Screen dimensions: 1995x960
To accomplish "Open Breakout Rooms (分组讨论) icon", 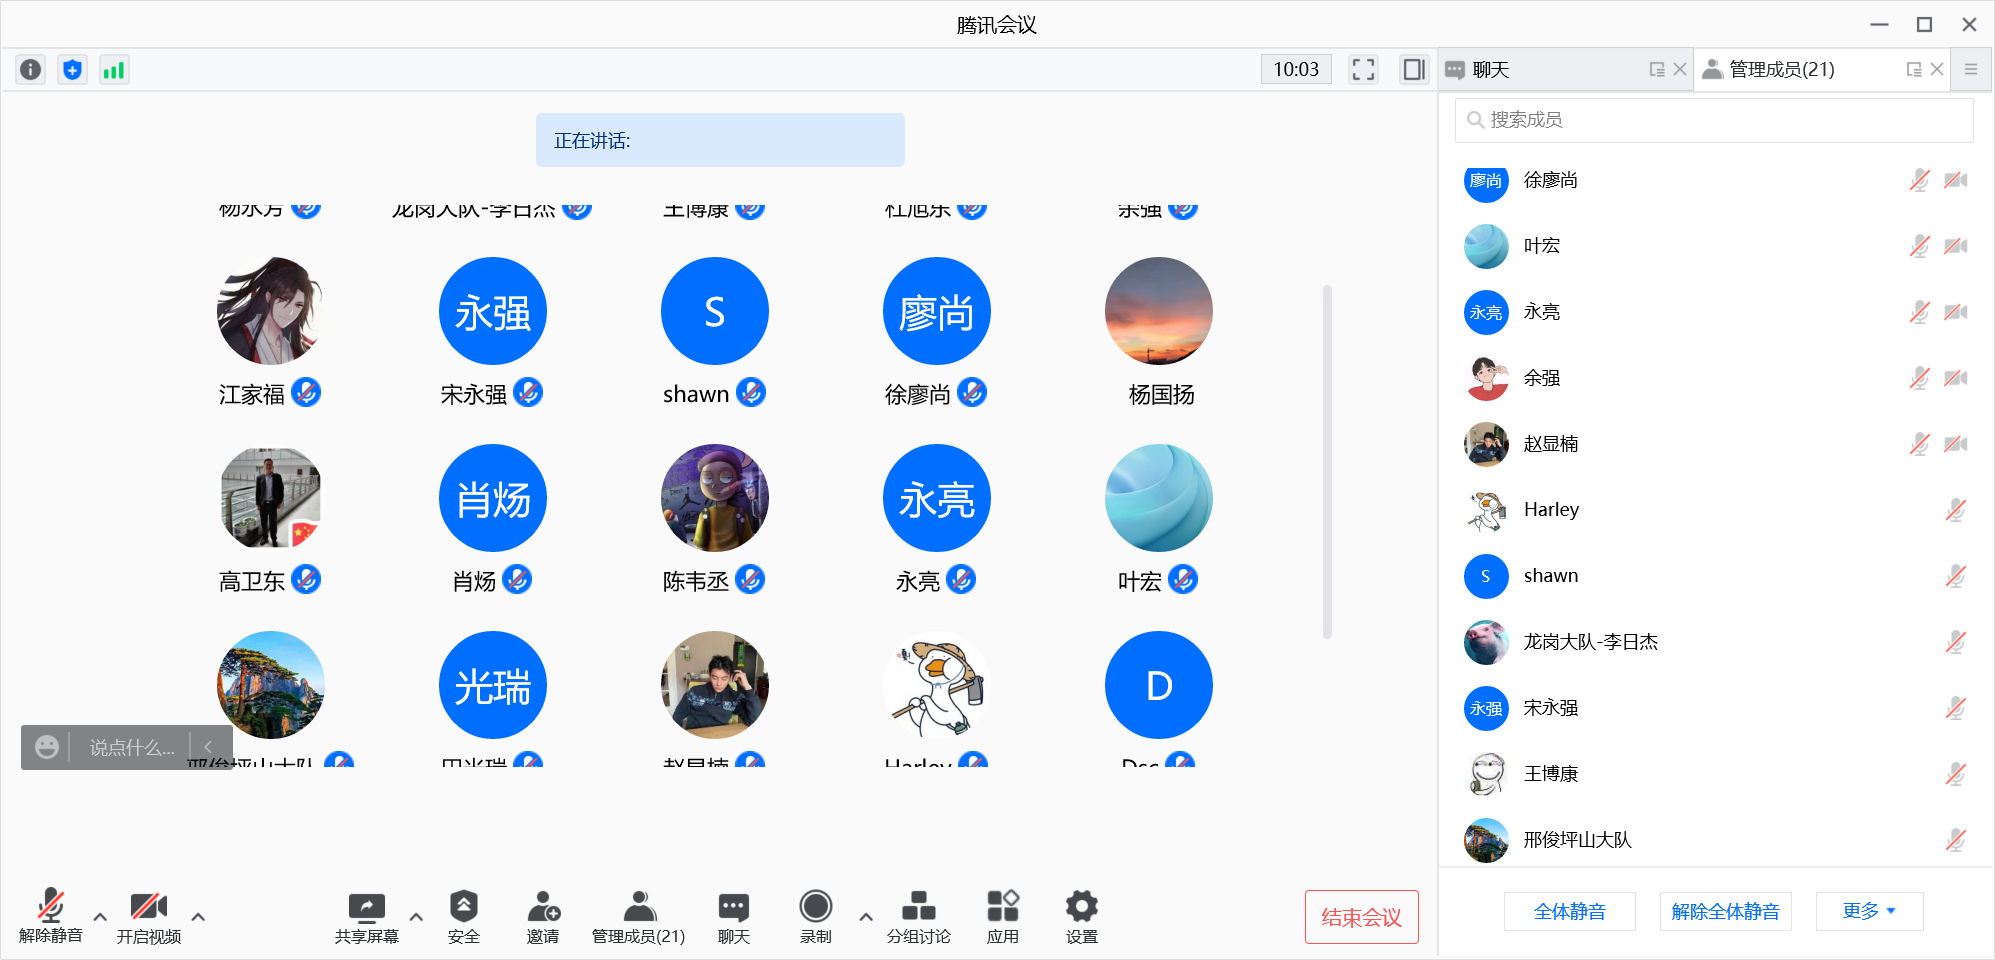I will pos(918,908).
